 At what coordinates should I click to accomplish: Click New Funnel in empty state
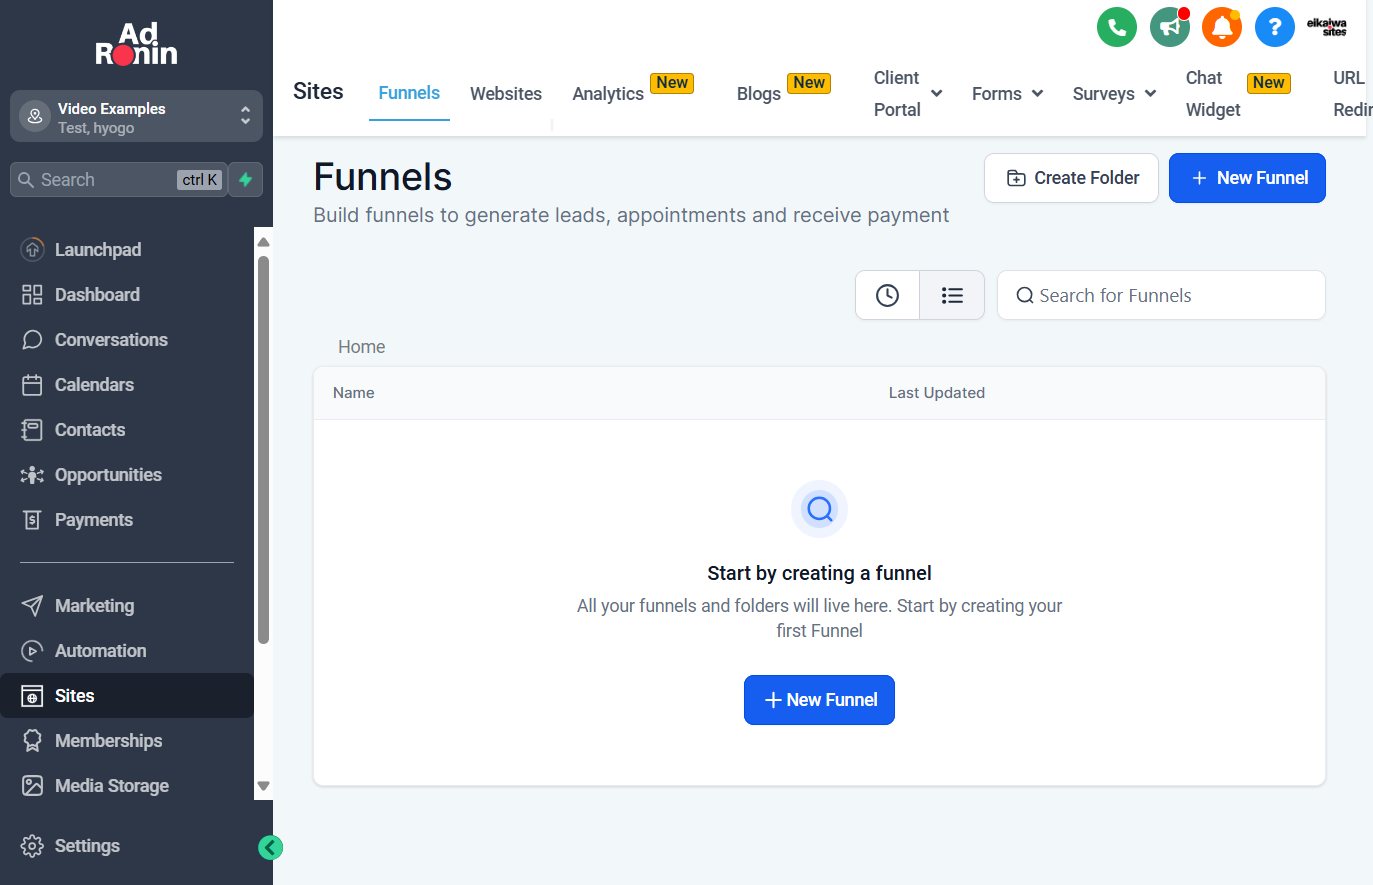point(819,700)
